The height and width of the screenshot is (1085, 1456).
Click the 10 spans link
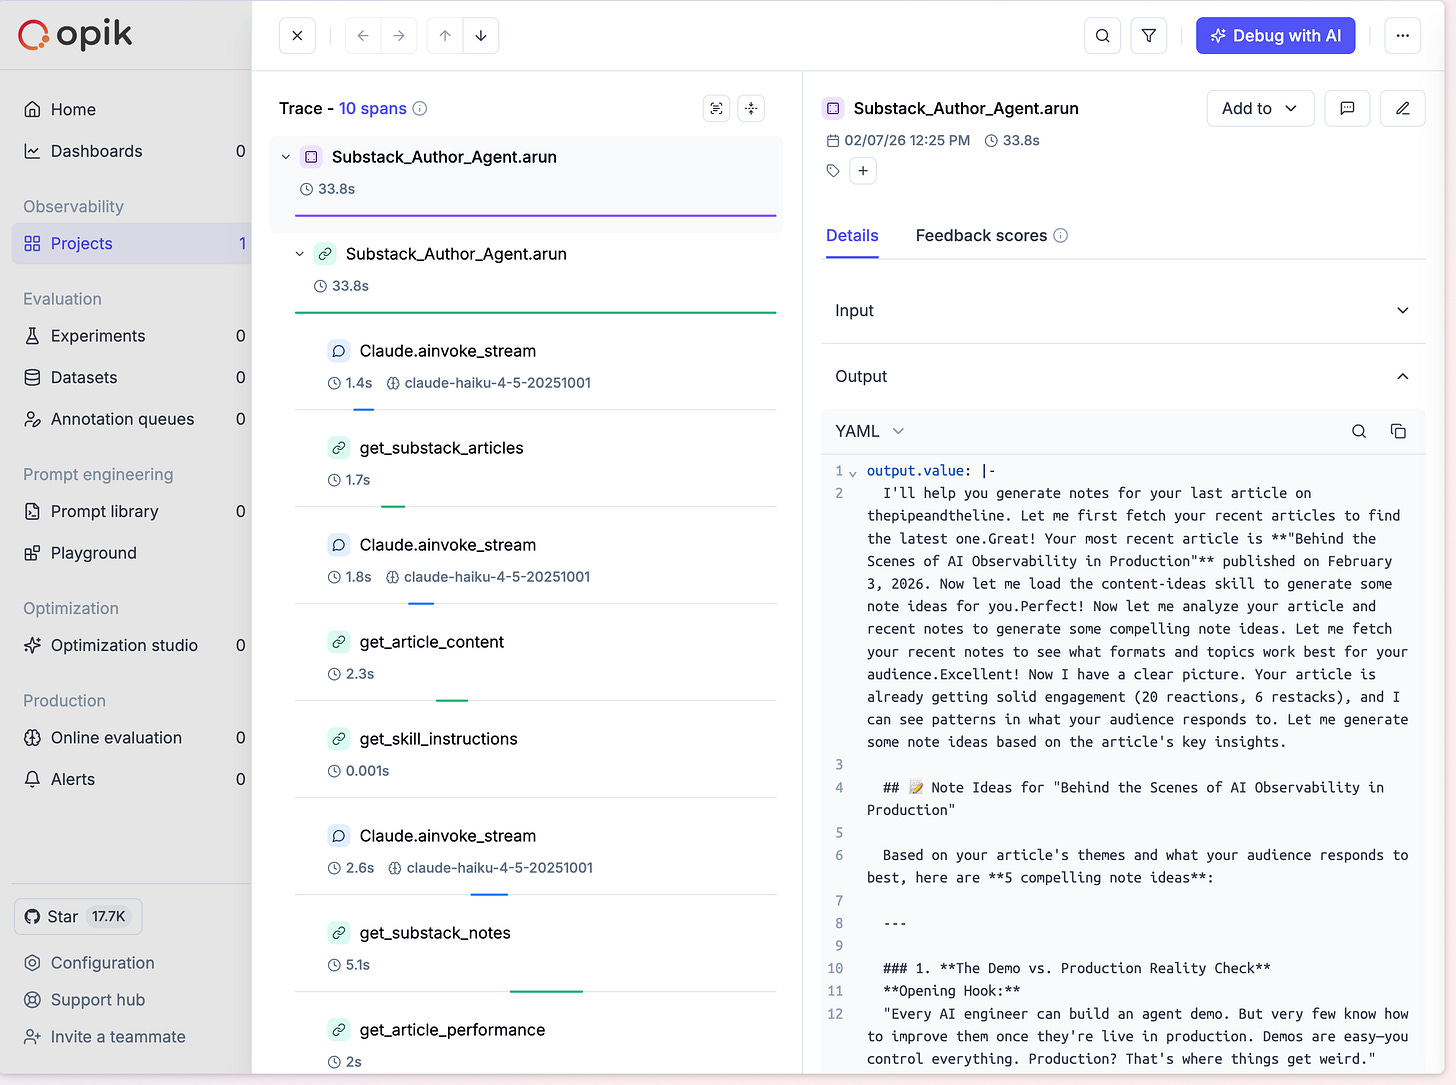click(x=373, y=108)
